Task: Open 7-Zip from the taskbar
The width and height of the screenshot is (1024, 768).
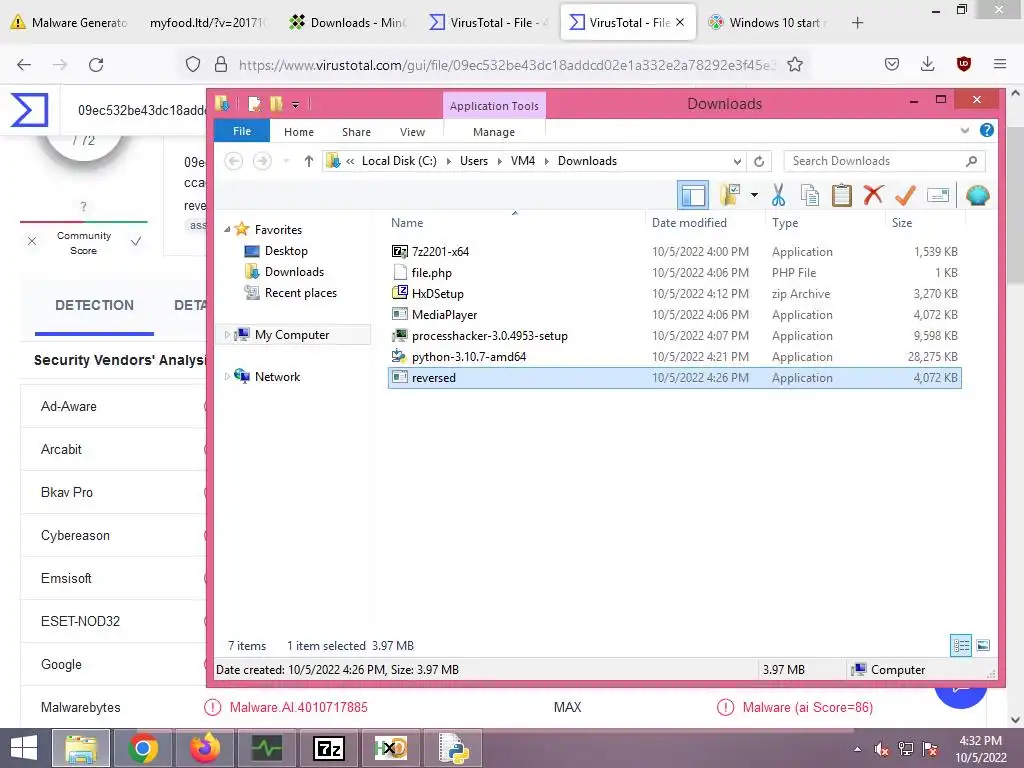Action: tap(328, 748)
